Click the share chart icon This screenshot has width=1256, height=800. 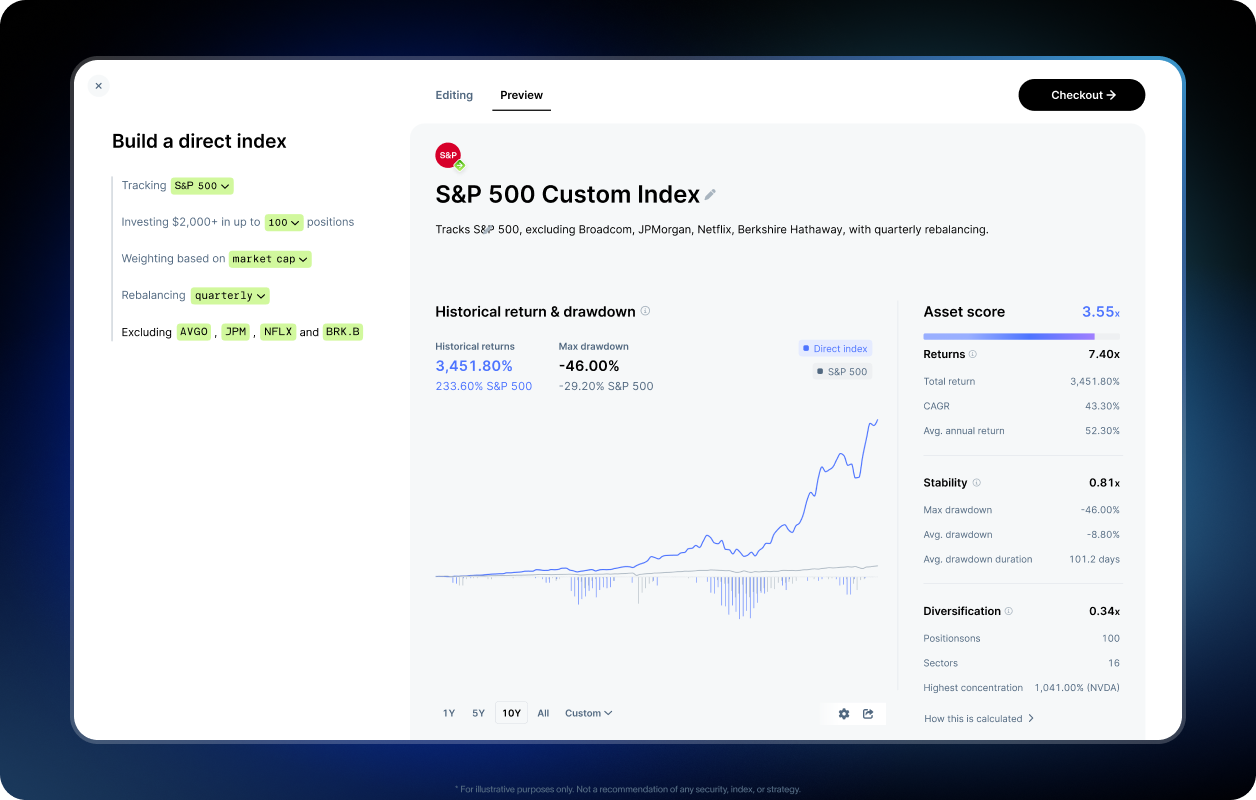(x=868, y=714)
